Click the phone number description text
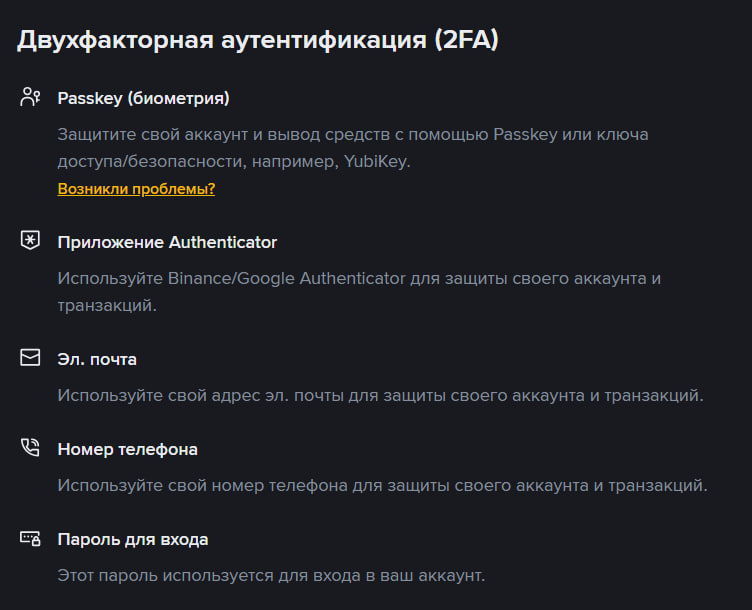Image resolution: width=752 pixels, height=610 pixels. [382, 486]
